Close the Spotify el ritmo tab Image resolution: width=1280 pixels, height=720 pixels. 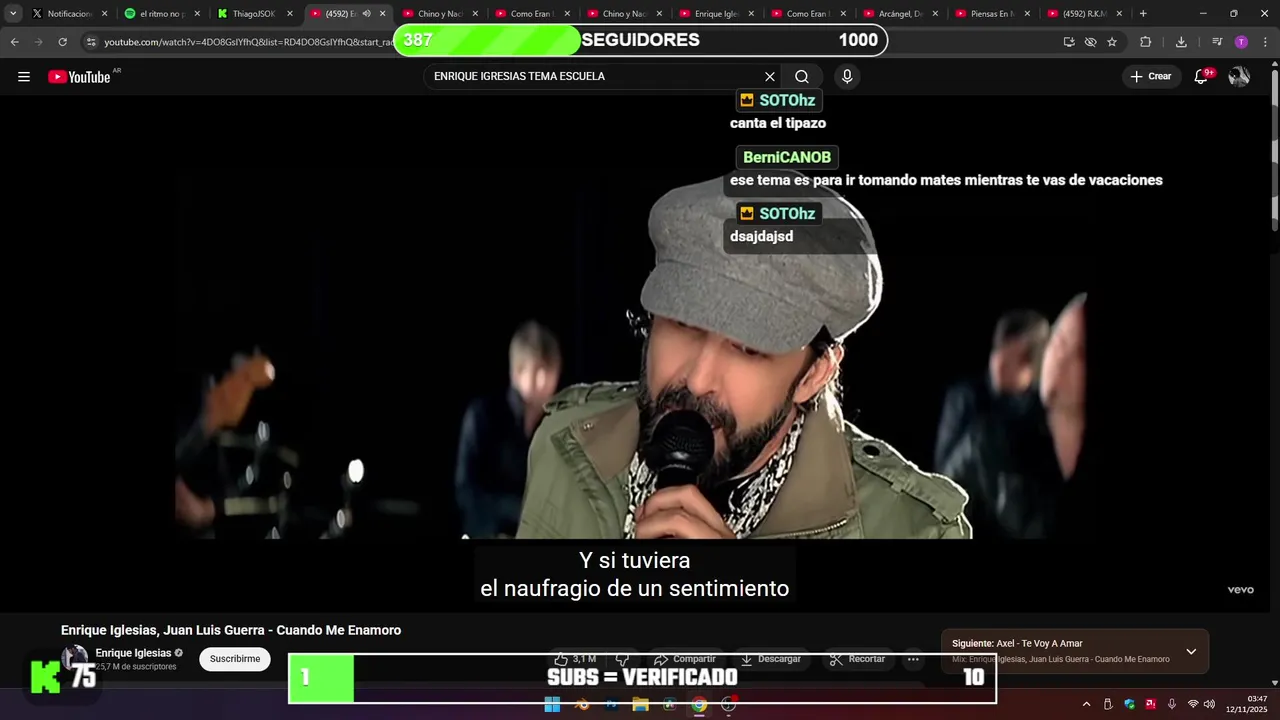(x=197, y=14)
